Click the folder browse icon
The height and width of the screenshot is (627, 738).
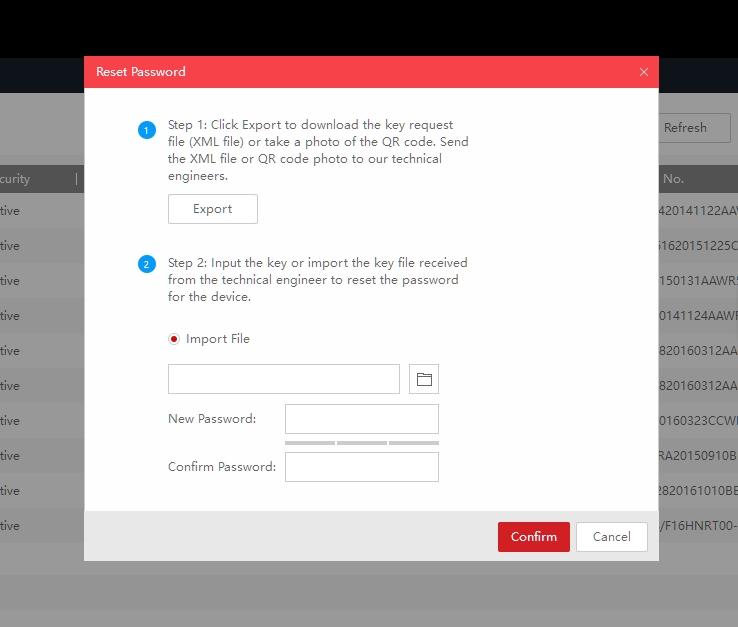424,379
